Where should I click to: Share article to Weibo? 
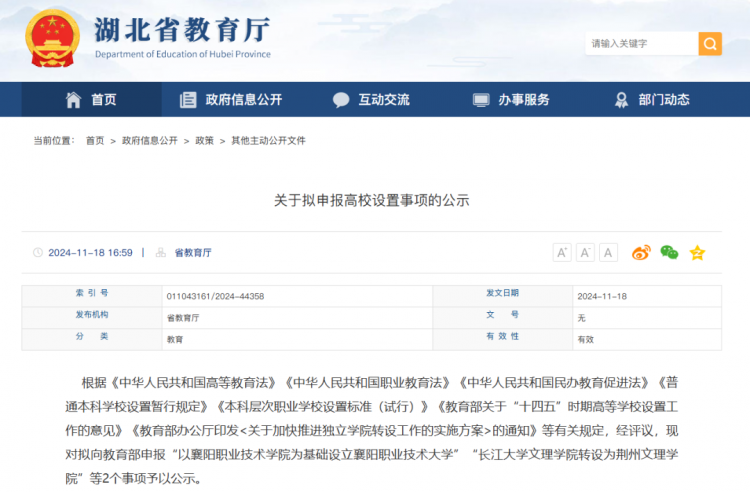[641, 252]
